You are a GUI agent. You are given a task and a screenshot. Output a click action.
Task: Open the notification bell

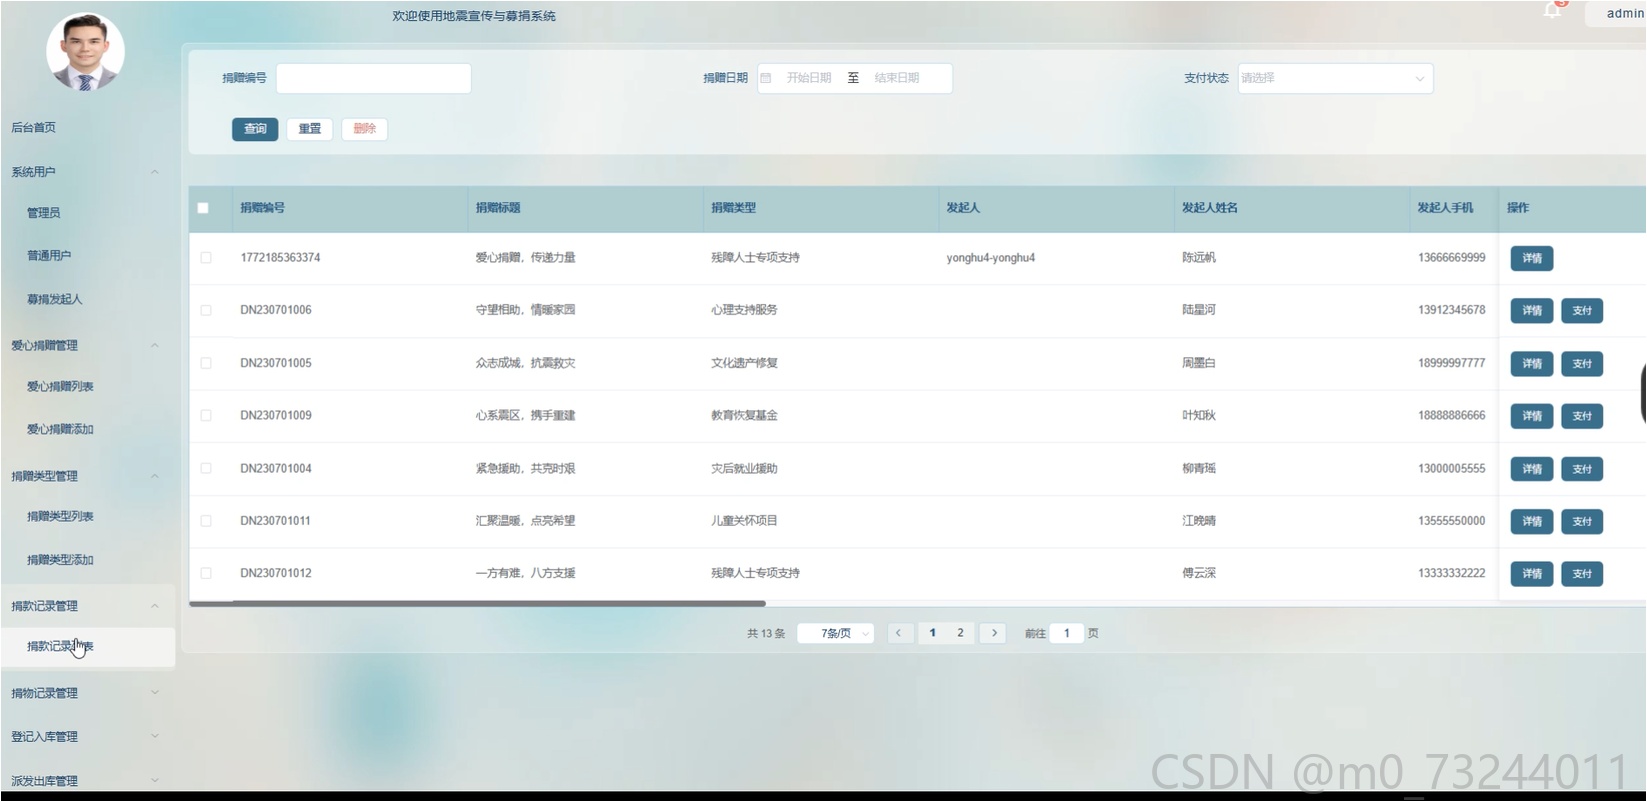[1552, 11]
